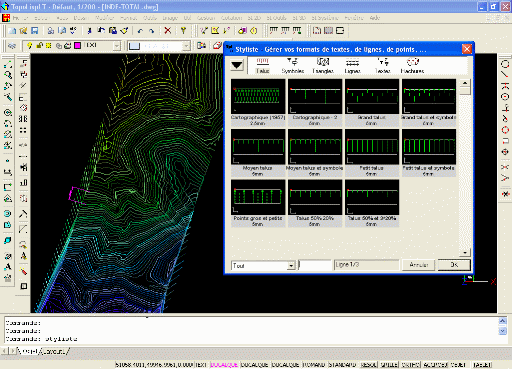Toggle ACCROBJ object snap in status bar
Image resolution: width=512 pixels, height=369 pixels.
point(435,365)
